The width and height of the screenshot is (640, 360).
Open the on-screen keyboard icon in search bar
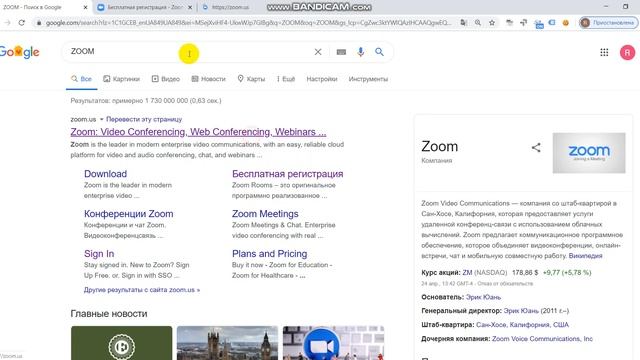341,52
